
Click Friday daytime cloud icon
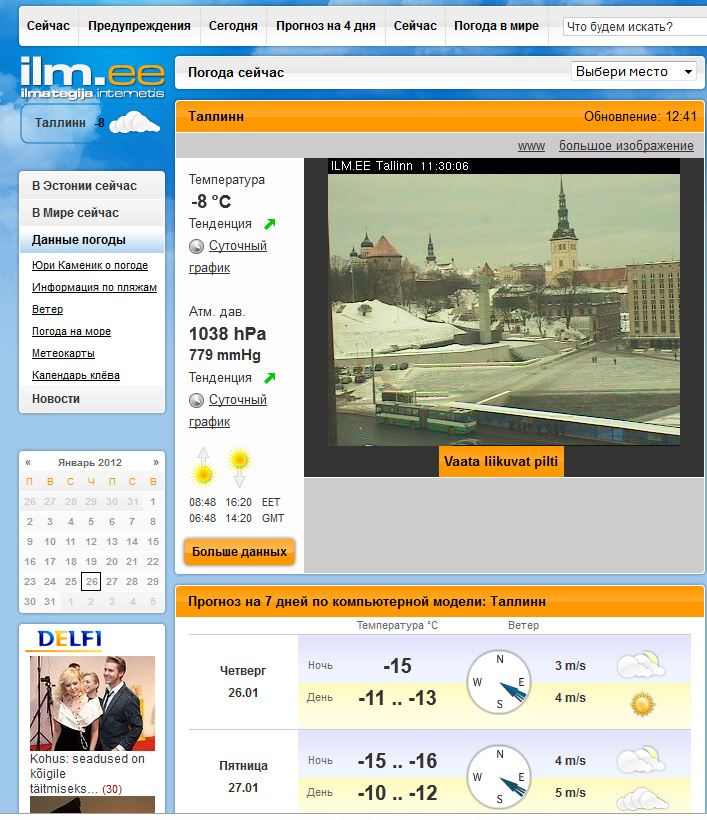(642, 799)
